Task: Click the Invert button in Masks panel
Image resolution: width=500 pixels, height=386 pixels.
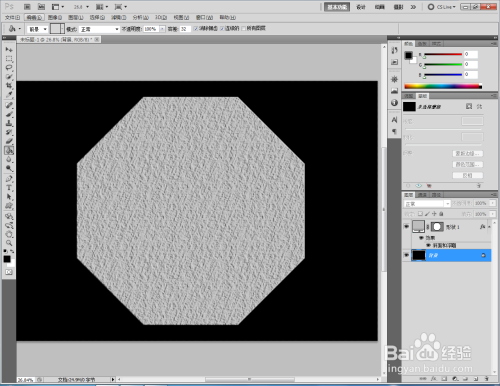Action: (467, 175)
